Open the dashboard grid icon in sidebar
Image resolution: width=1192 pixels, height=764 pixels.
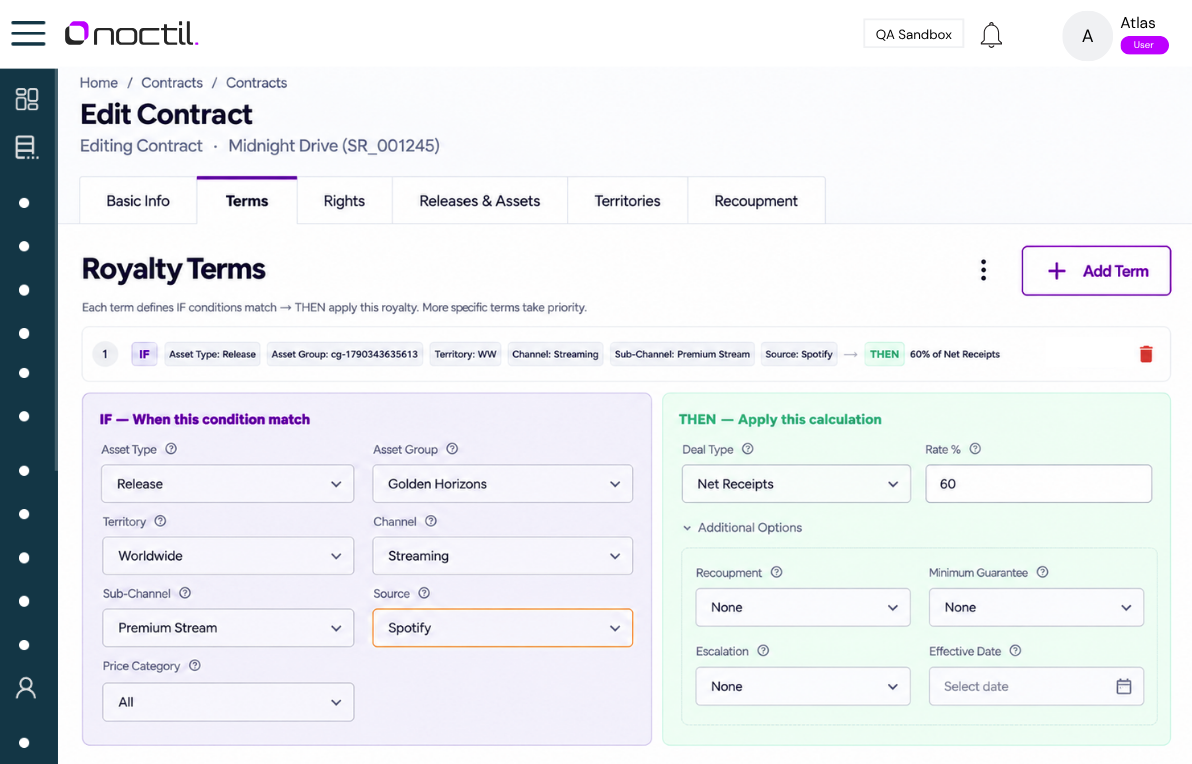tap(27, 99)
